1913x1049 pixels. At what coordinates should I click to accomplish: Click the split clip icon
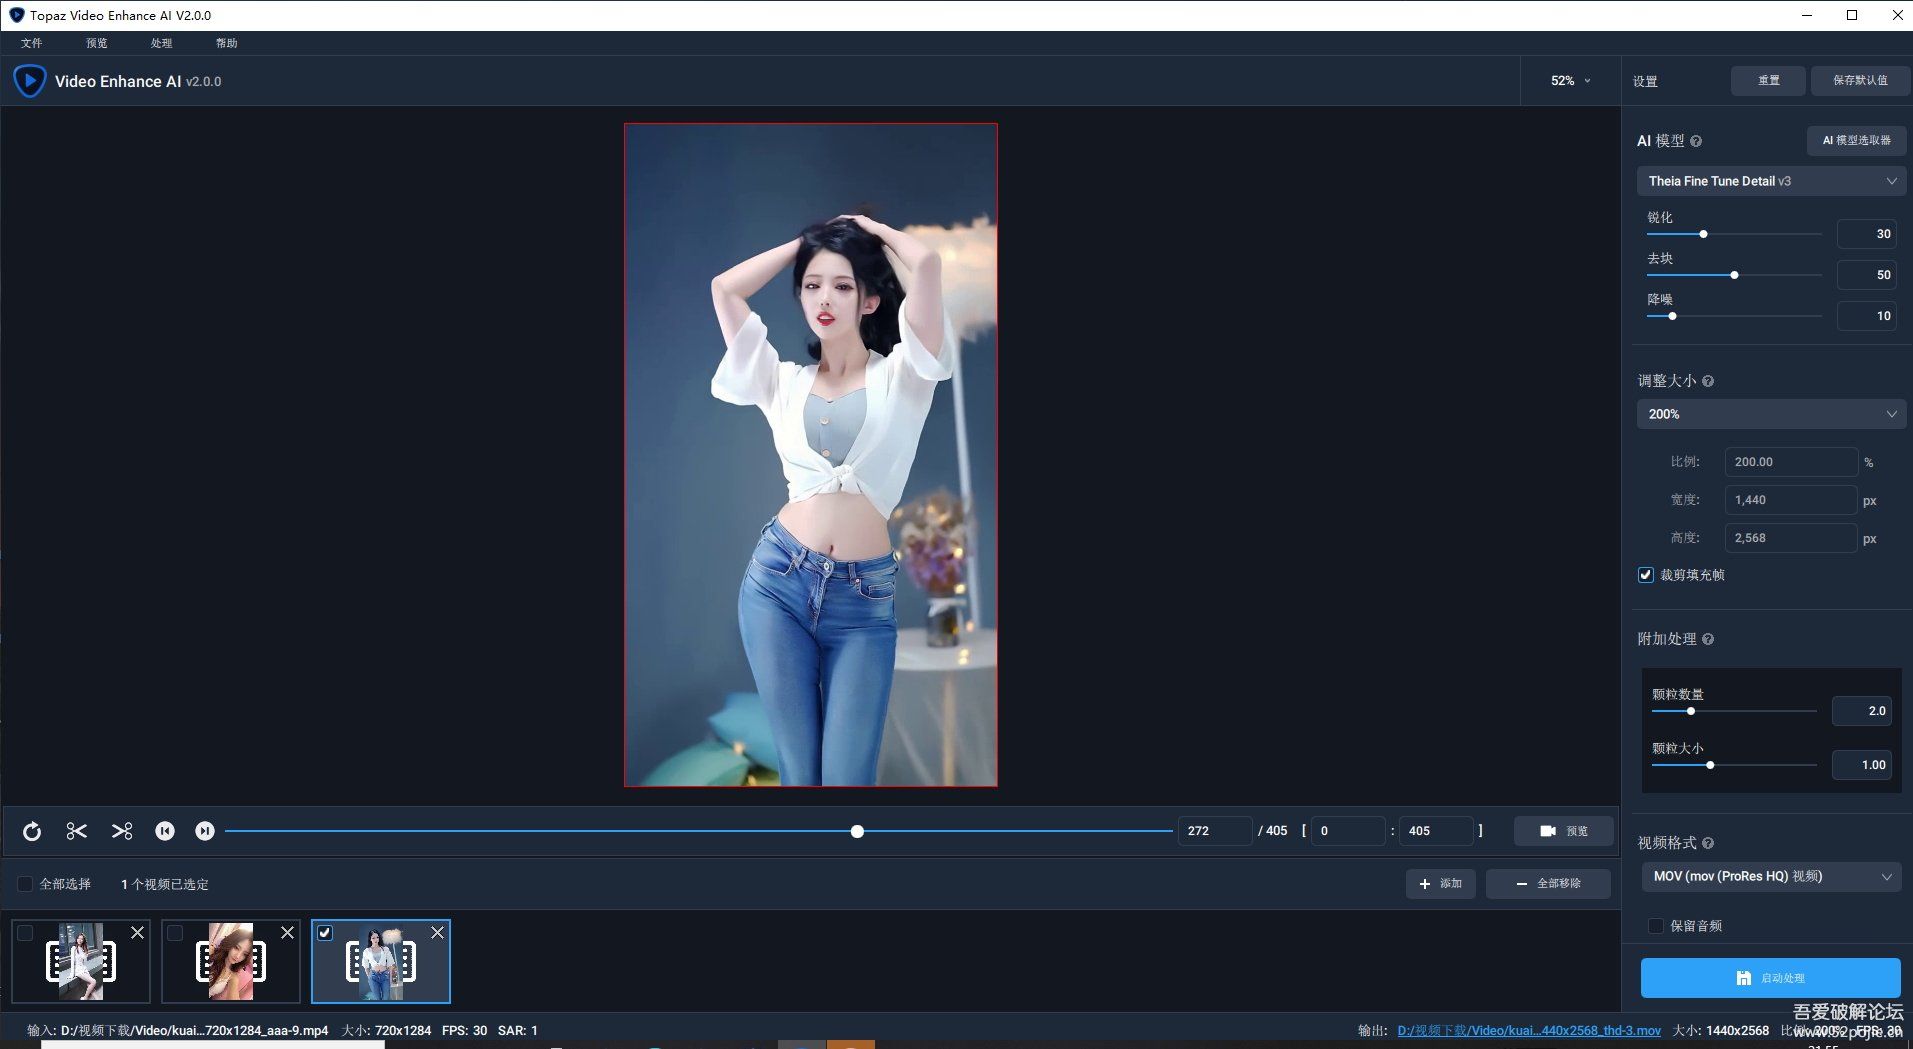click(122, 831)
